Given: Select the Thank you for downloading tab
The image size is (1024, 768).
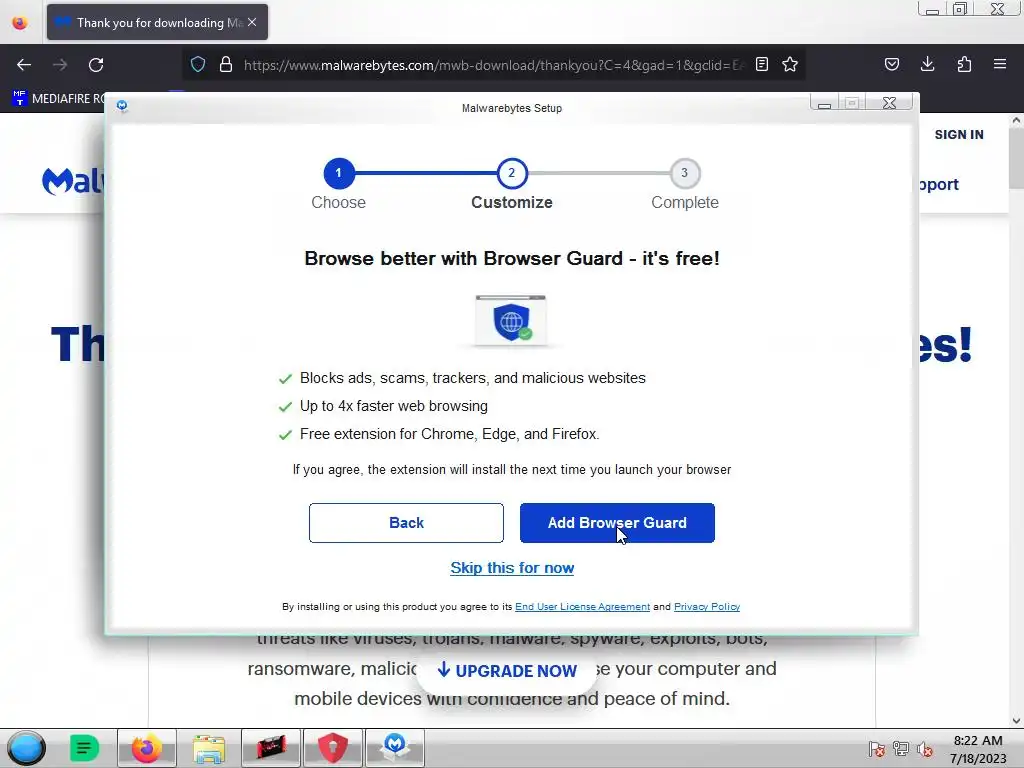Looking at the screenshot, I should (157, 22).
